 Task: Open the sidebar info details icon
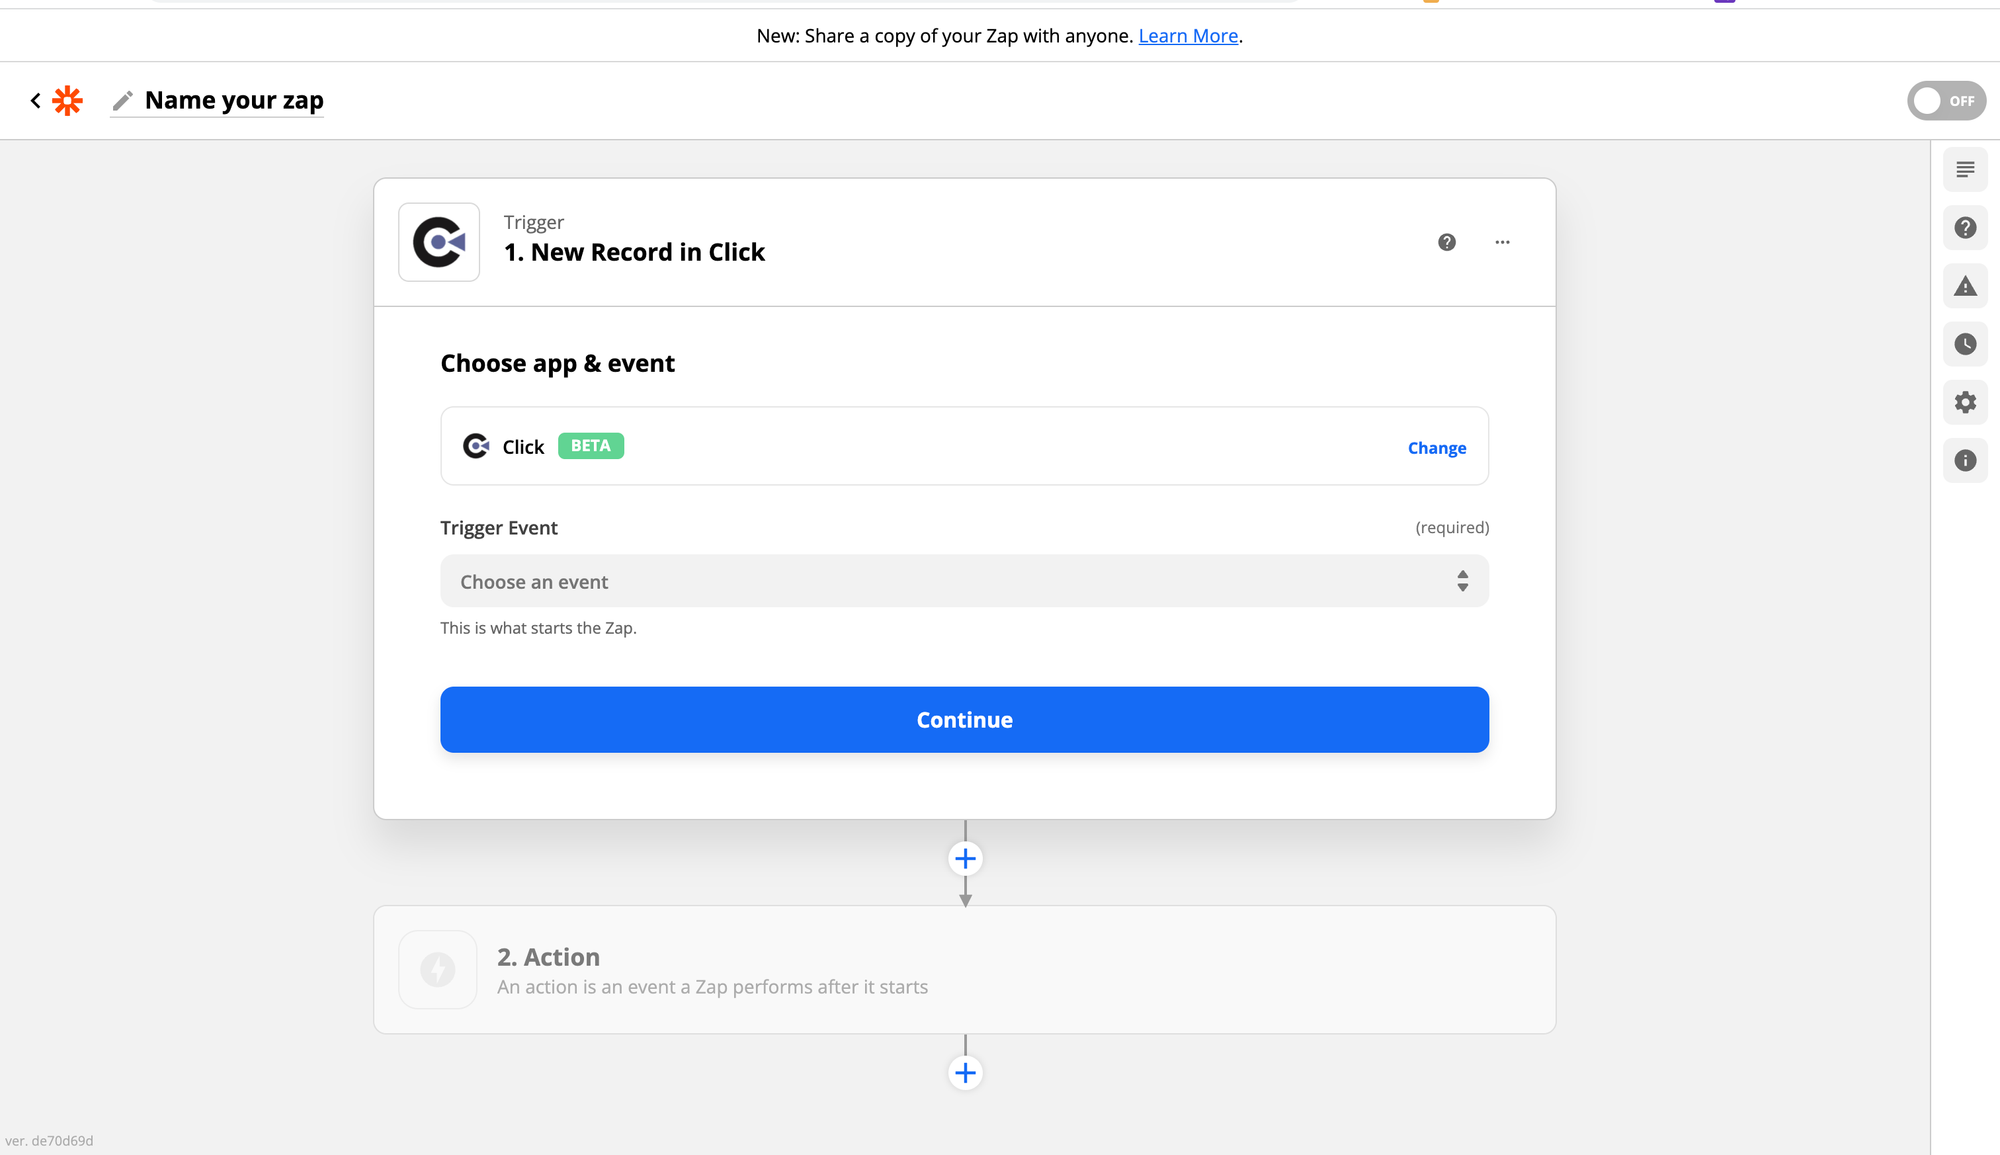(1965, 460)
